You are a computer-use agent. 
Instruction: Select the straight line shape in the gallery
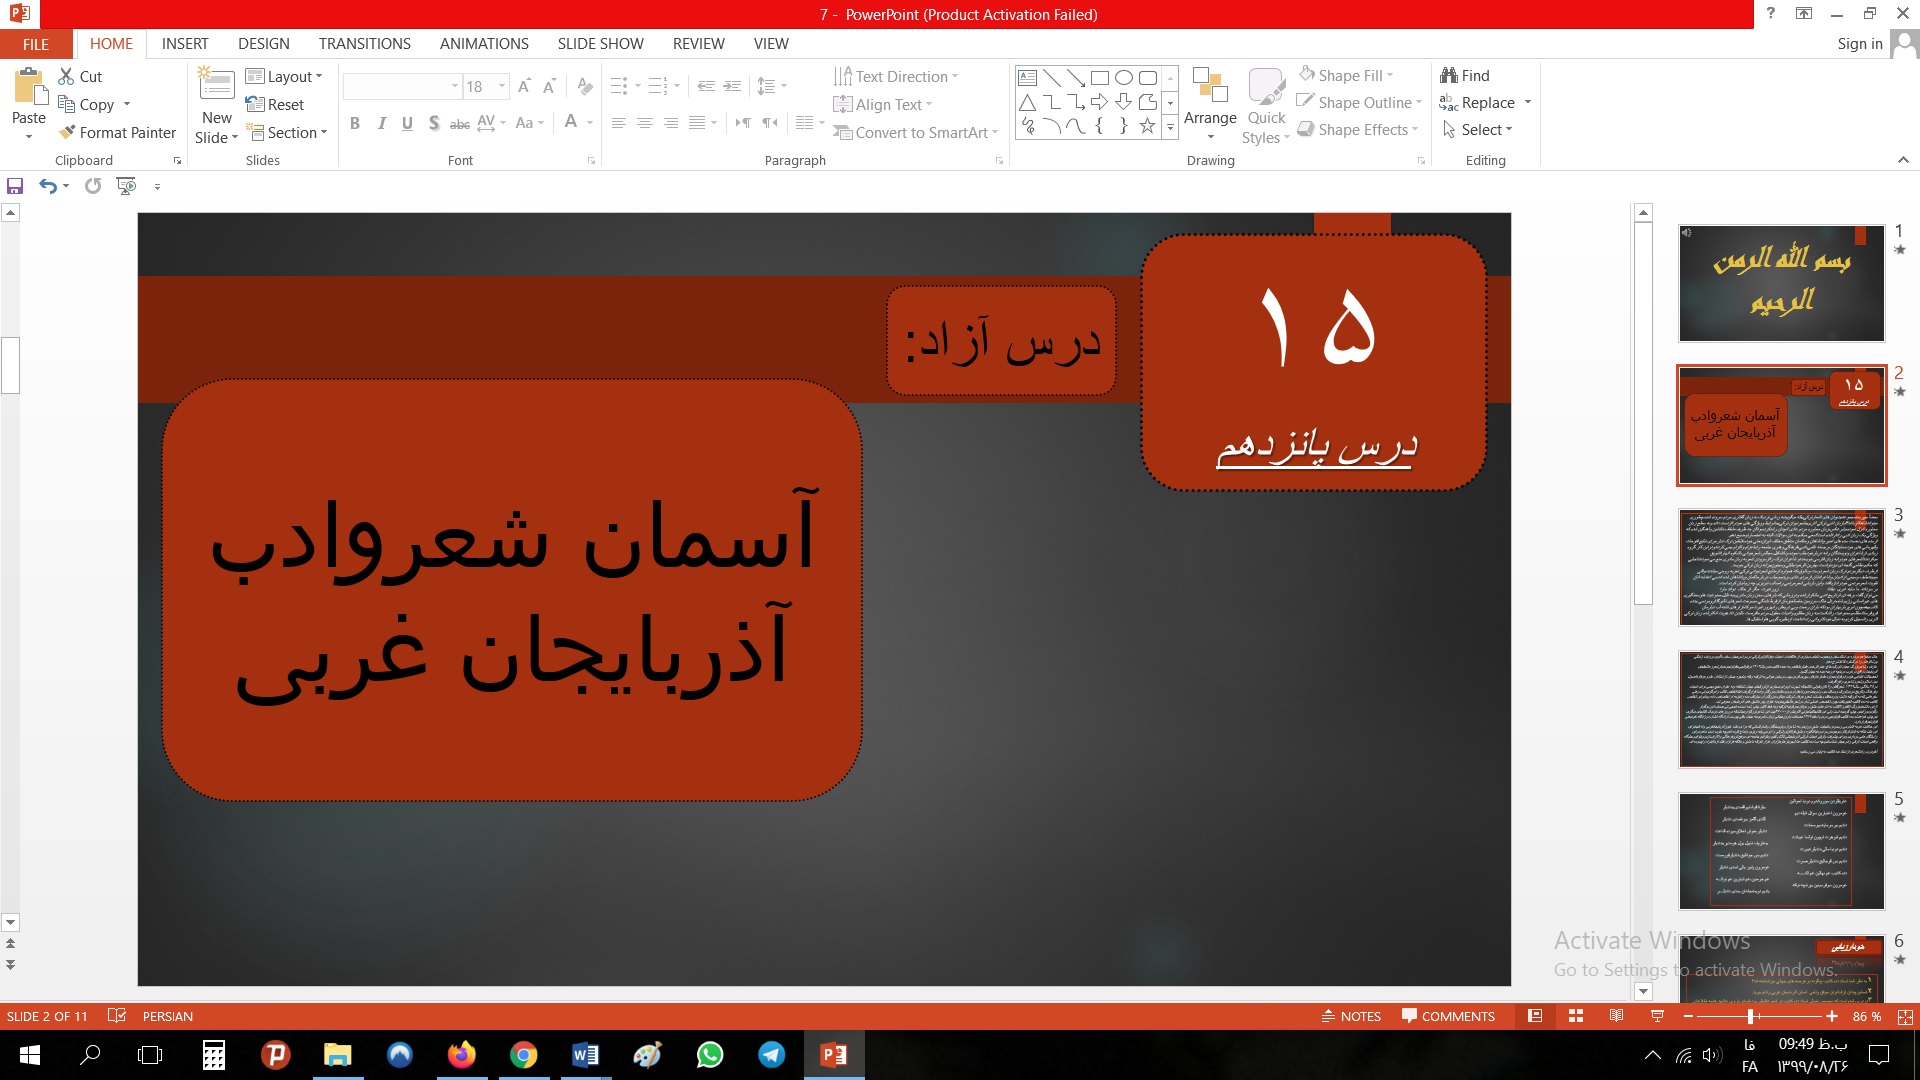(1051, 77)
